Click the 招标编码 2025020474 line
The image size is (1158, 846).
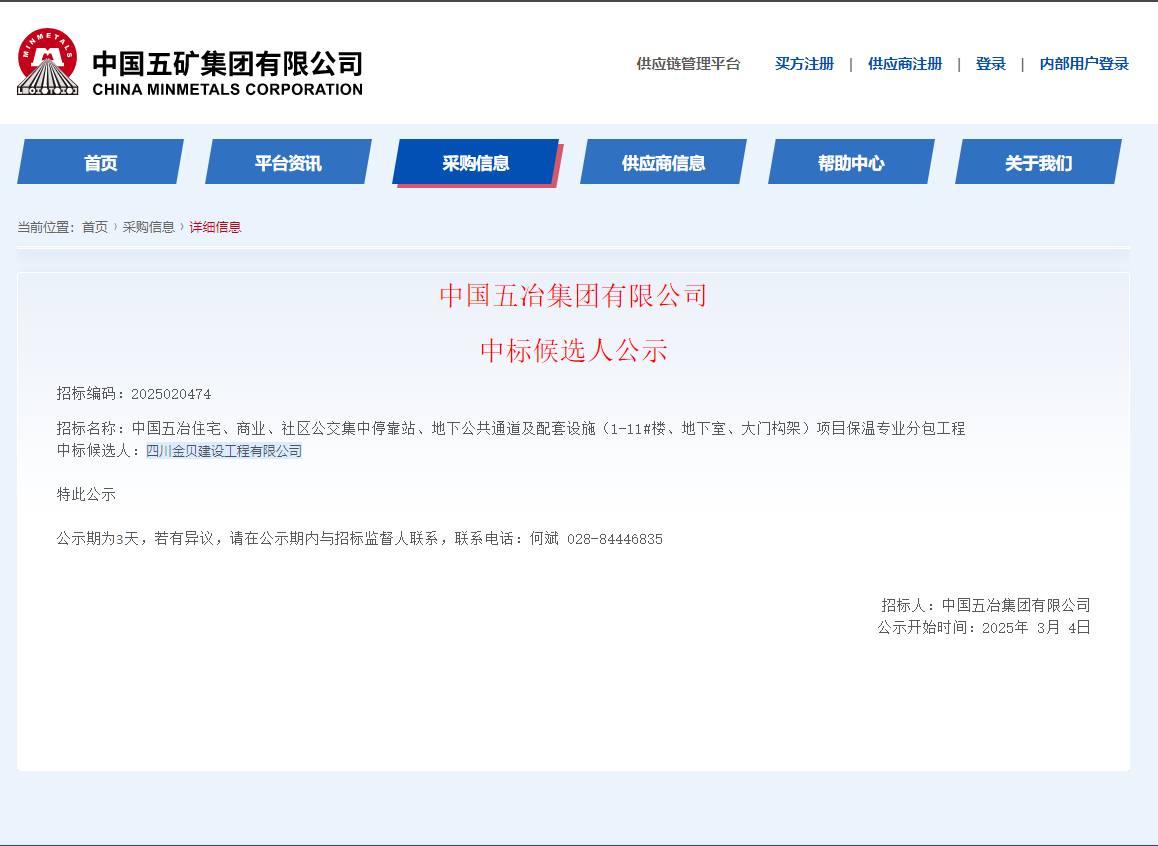coord(134,394)
